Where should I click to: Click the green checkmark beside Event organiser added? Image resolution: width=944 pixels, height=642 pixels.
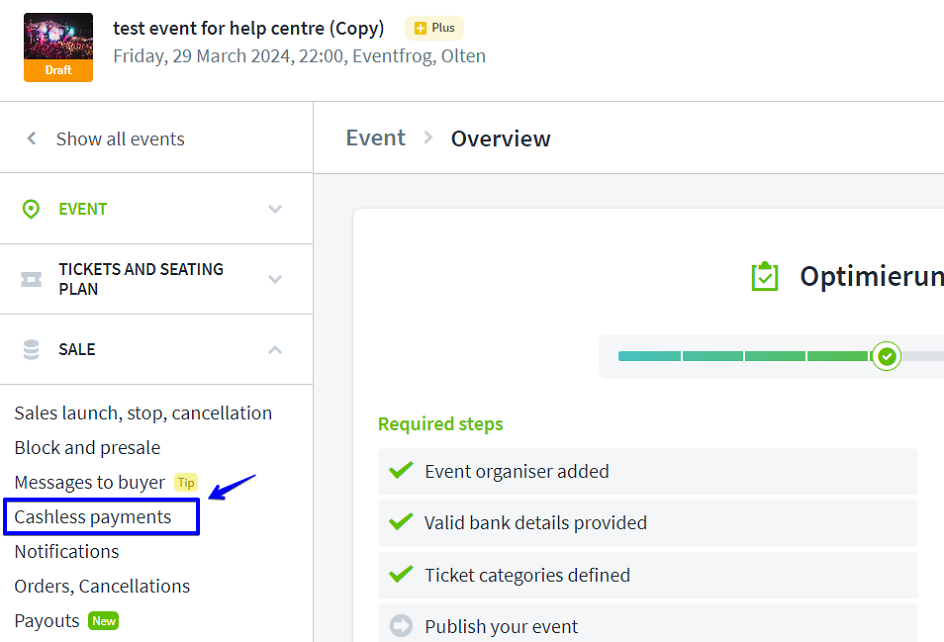tap(401, 470)
